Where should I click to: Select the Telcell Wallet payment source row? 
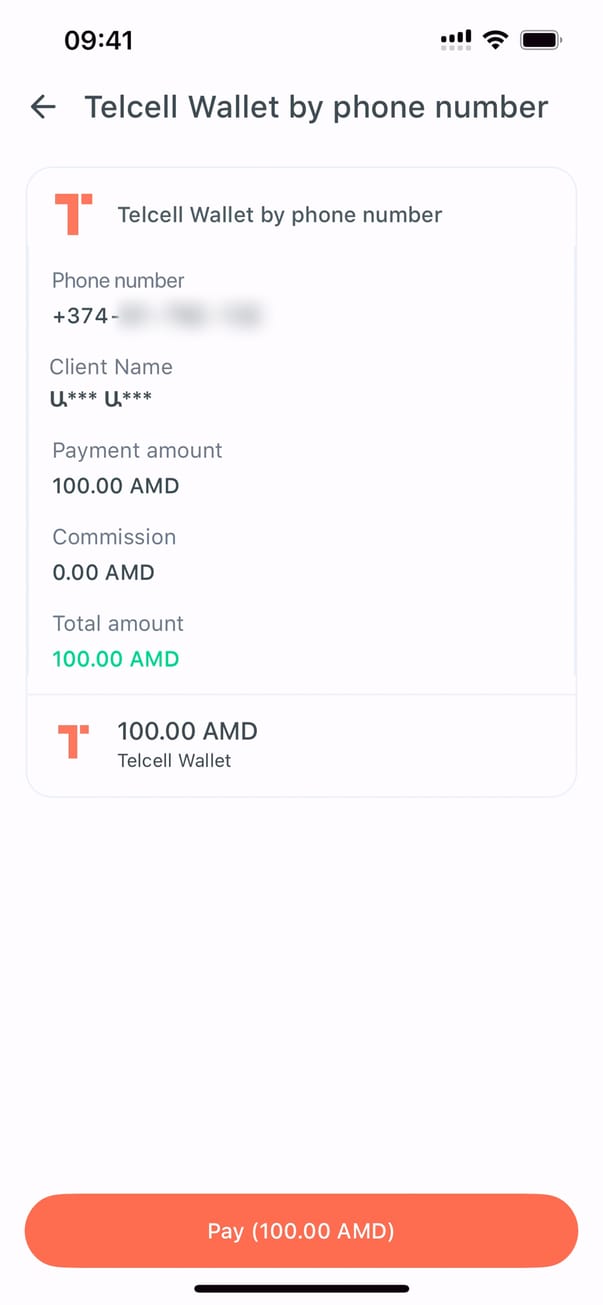click(x=301, y=745)
